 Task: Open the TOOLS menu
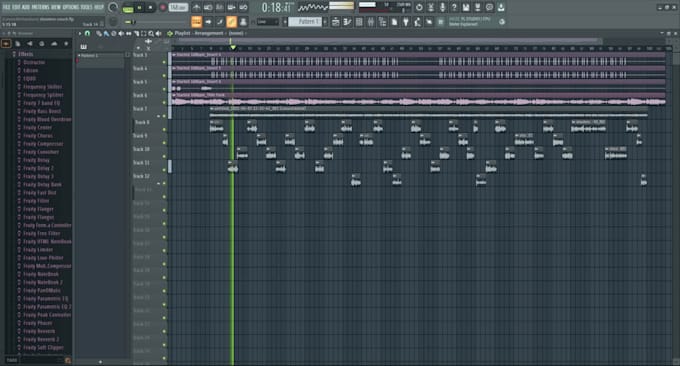[87, 7]
